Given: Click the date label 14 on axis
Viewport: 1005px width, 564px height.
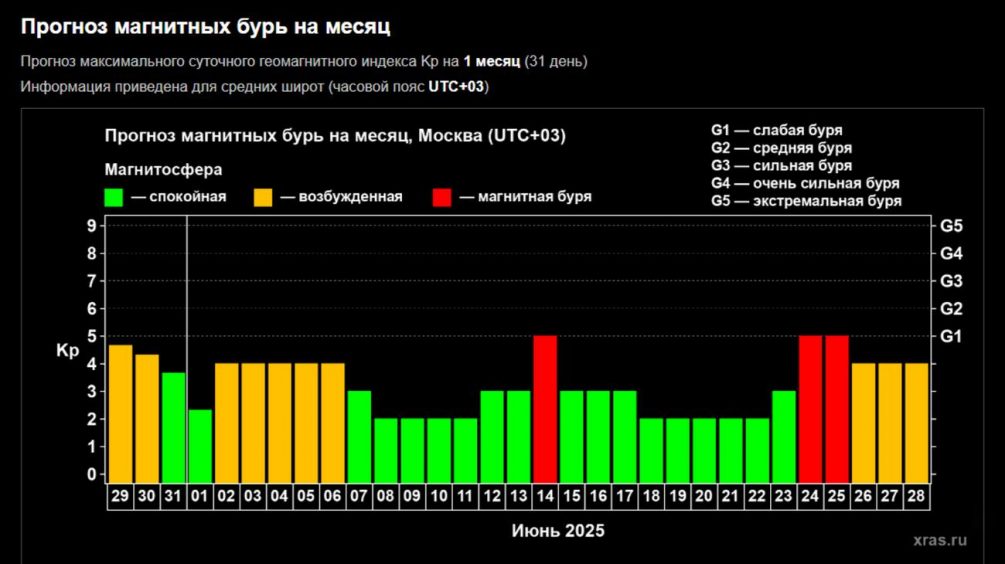Looking at the screenshot, I should click(x=545, y=496).
